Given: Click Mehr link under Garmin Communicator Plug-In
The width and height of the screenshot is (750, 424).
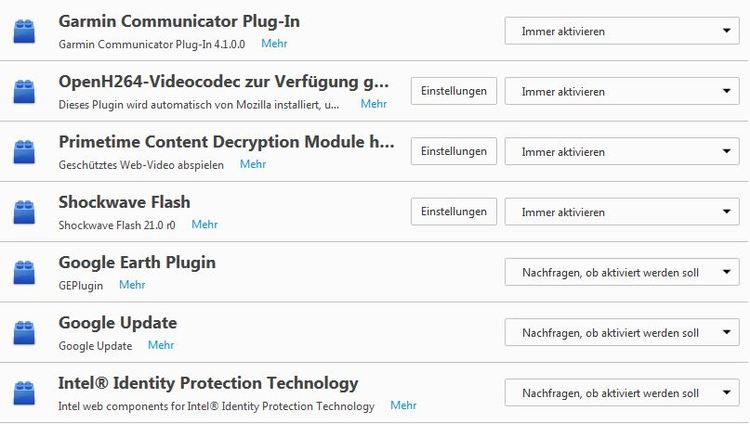Looking at the screenshot, I should (274, 44).
